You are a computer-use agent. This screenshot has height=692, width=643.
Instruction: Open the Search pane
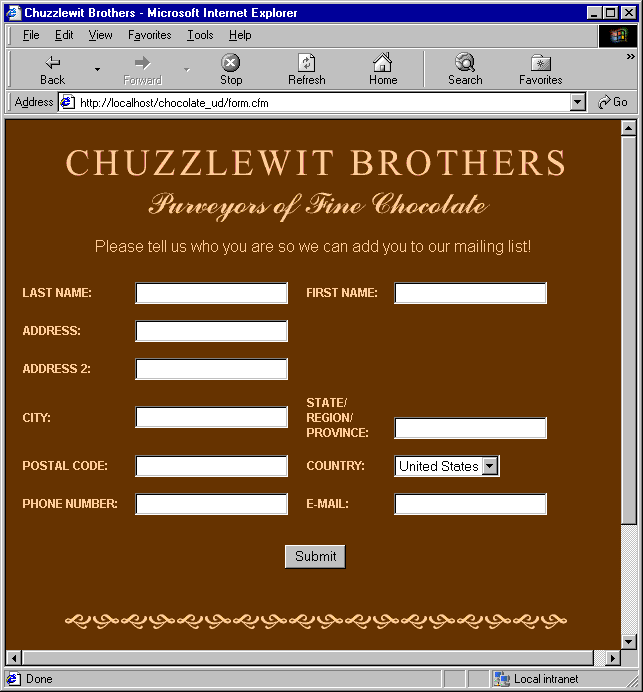pyautogui.click(x=465, y=70)
